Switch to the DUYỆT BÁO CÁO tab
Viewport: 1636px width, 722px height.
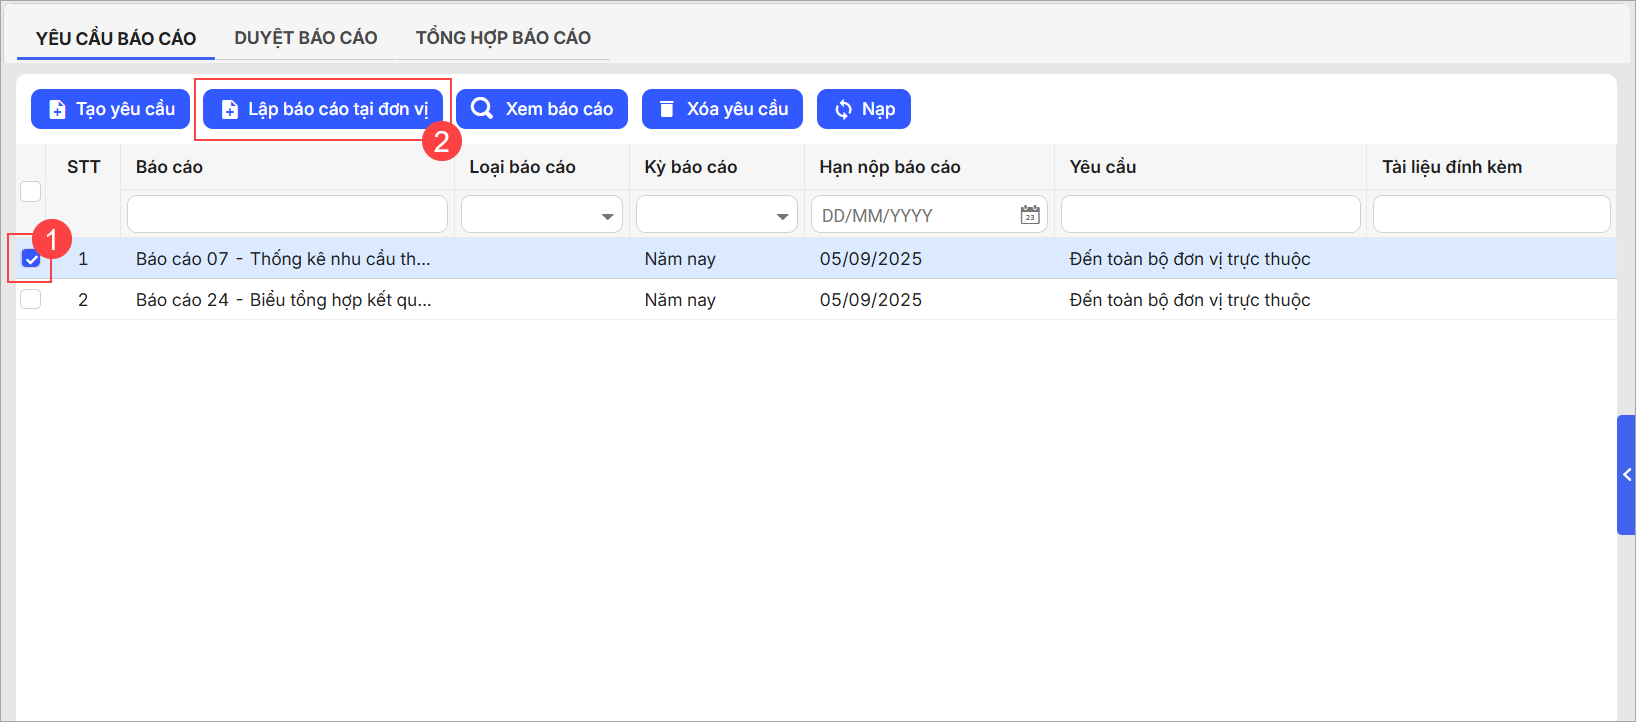click(305, 38)
